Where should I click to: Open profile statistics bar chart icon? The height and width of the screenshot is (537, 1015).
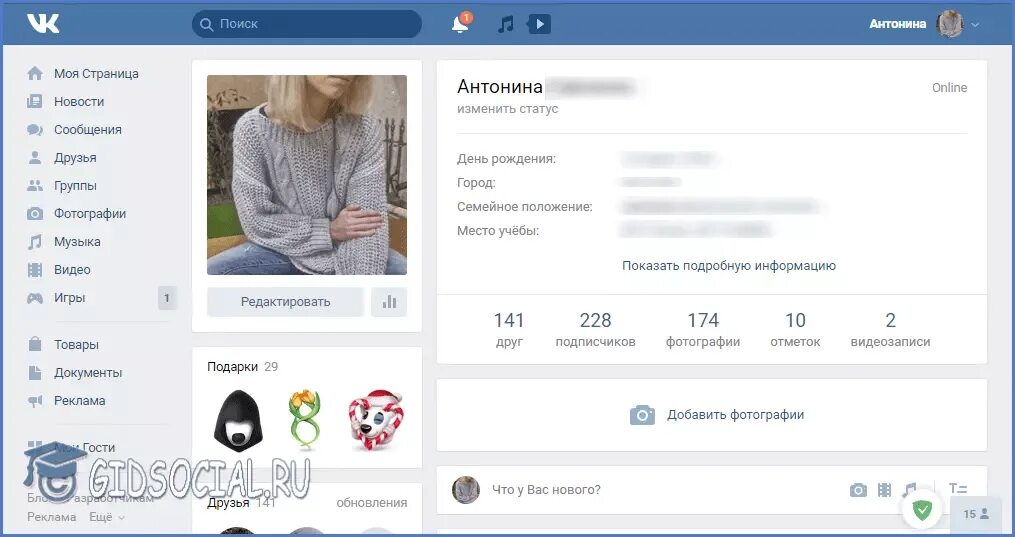pos(389,301)
